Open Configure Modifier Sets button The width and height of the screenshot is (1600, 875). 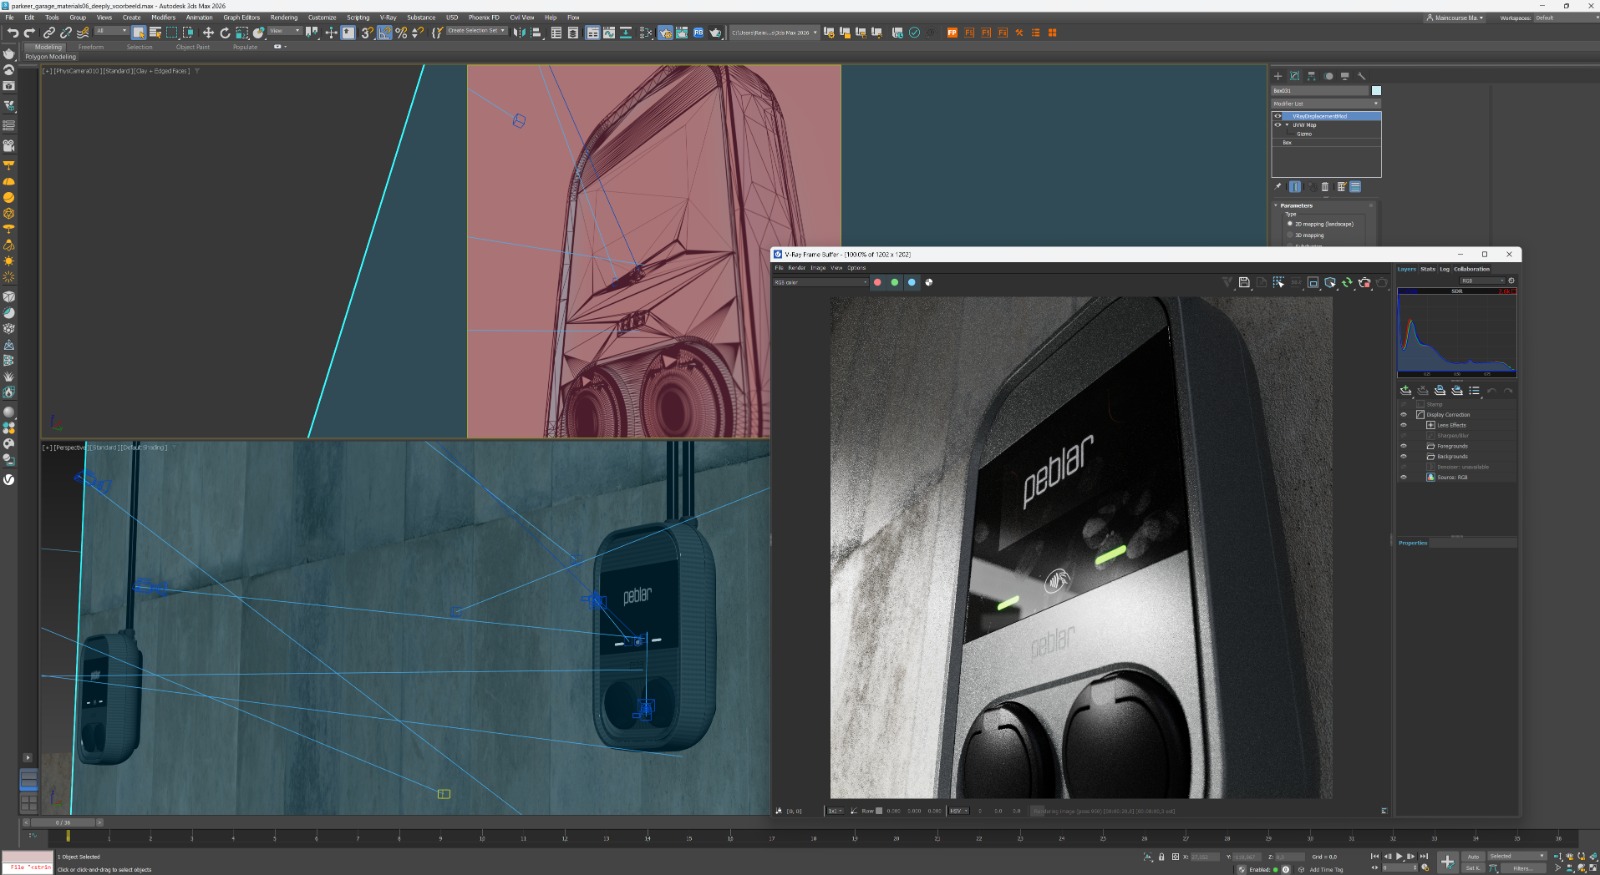[x=1341, y=186]
